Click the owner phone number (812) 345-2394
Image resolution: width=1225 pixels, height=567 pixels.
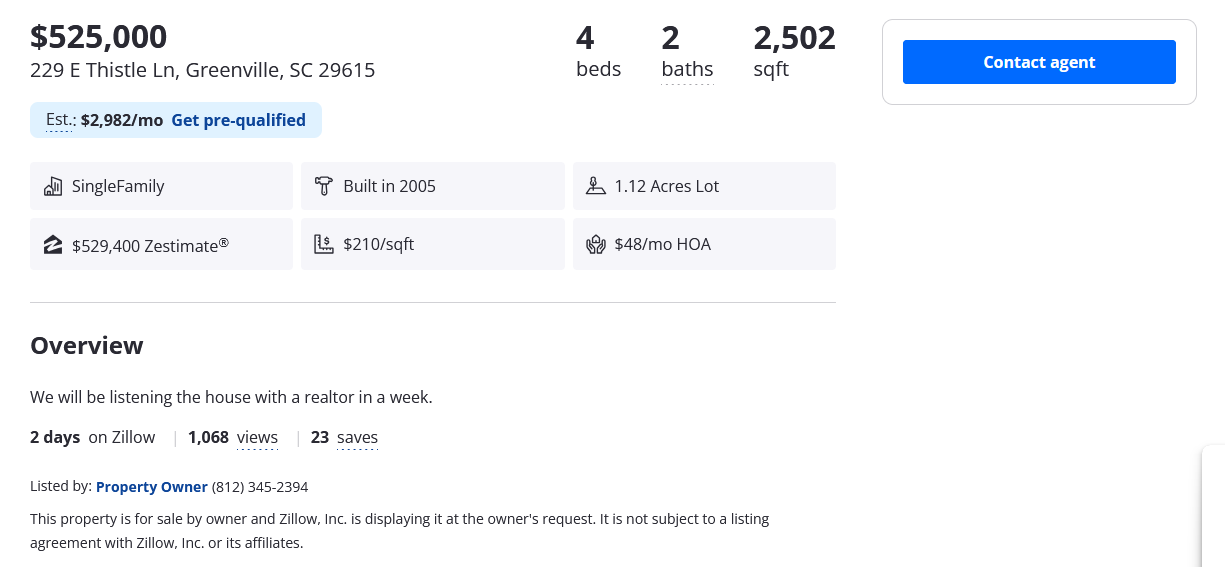(x=260, y=487)
